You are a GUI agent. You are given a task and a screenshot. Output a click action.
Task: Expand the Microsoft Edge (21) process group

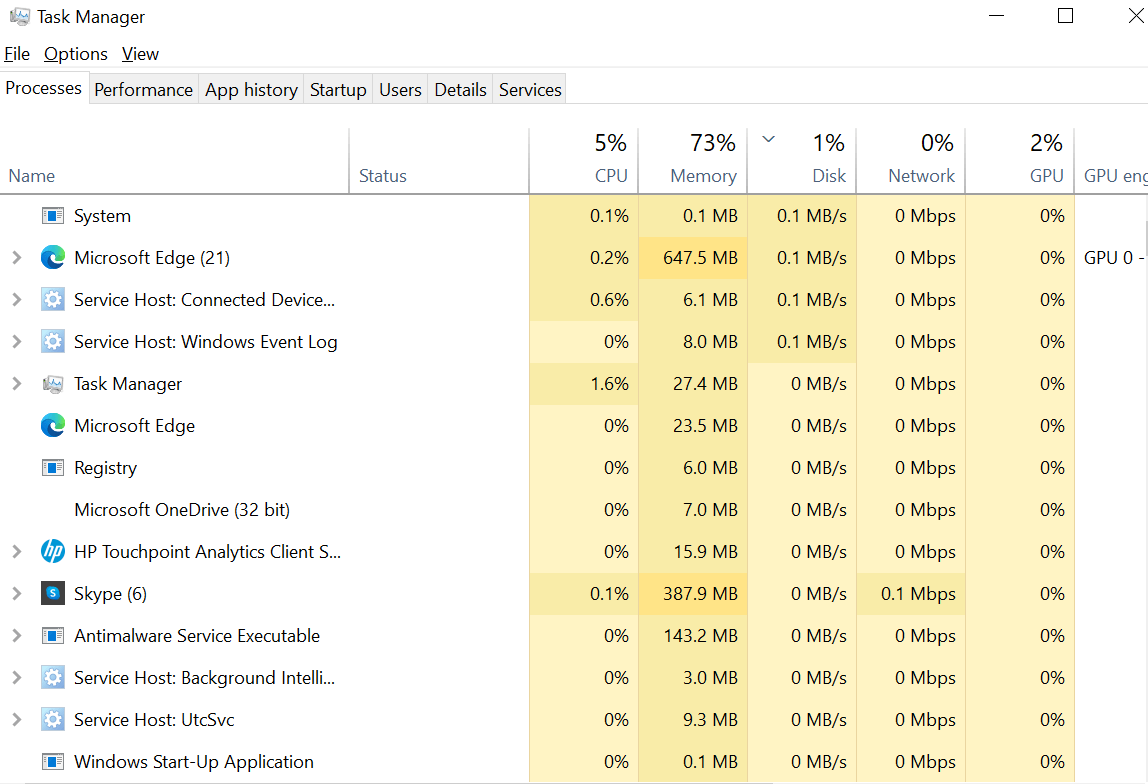17,257
